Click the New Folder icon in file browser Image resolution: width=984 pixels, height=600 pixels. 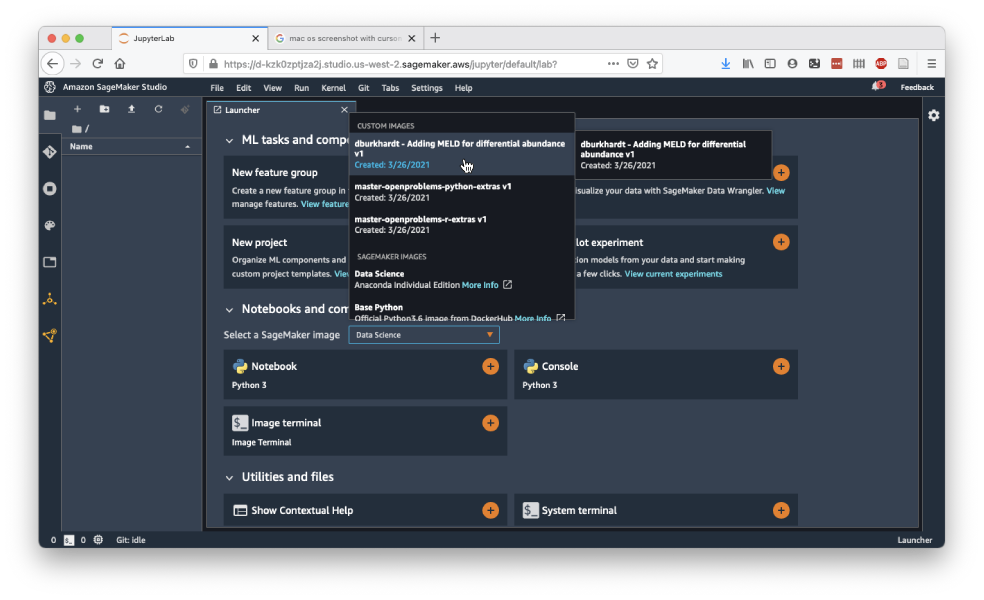[104, 109]
